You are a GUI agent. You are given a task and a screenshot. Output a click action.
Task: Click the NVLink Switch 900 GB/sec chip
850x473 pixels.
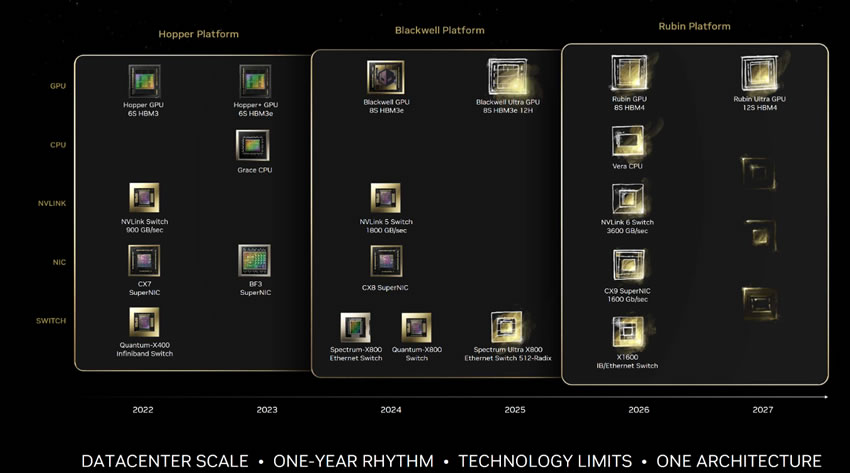click(144, 197)
